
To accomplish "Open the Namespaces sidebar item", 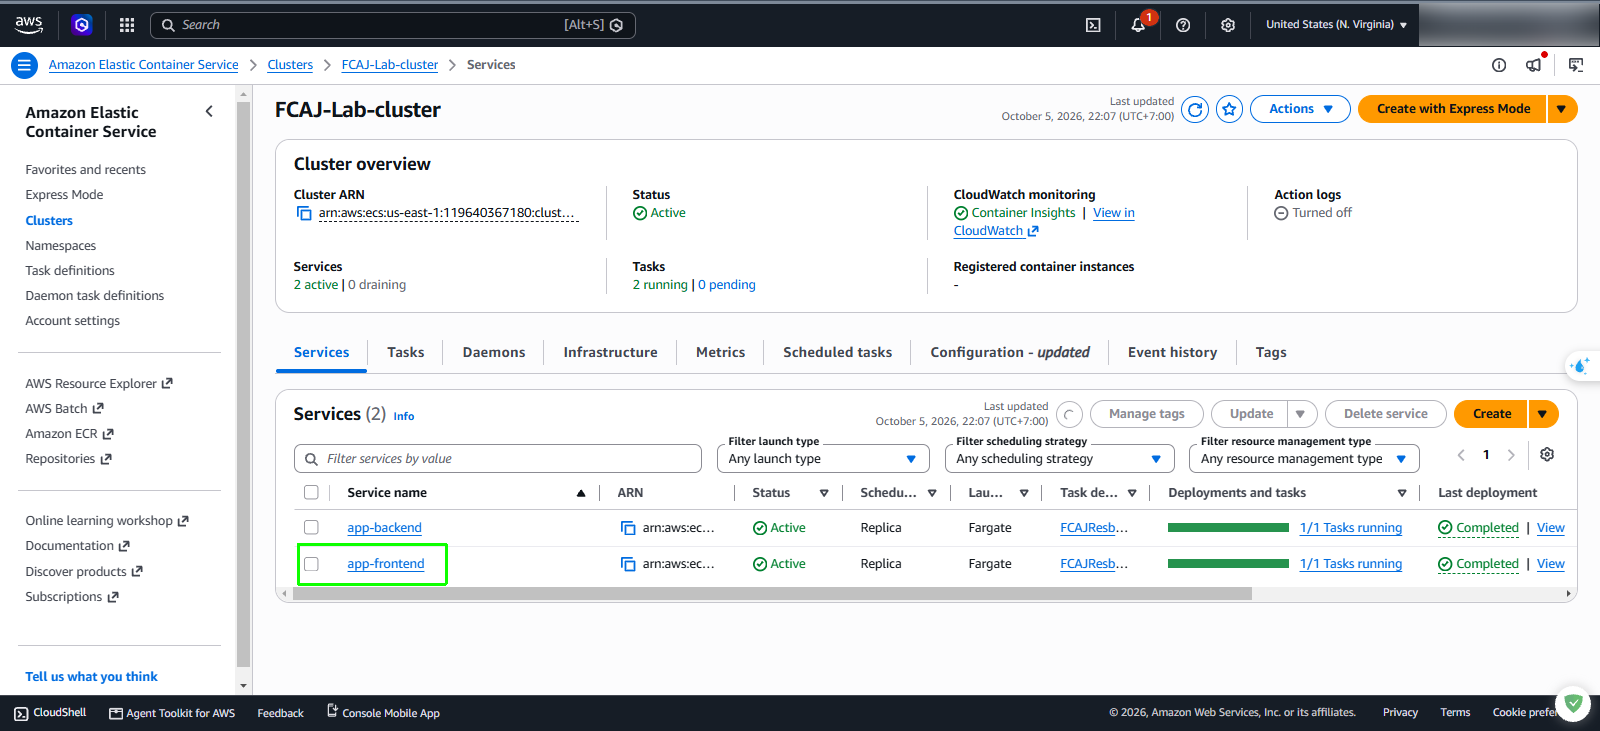I will click(x=61, y=246).
